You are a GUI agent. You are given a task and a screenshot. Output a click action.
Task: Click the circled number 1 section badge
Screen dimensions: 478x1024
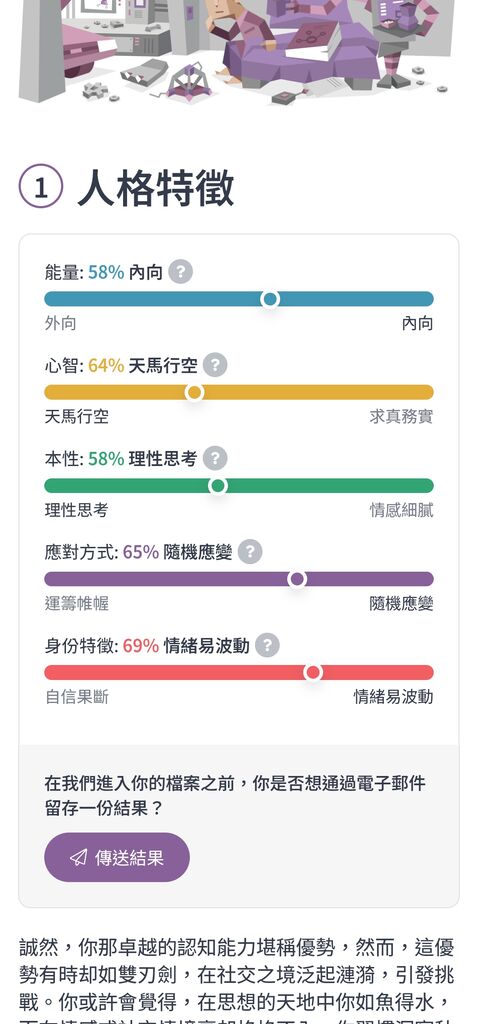(x=40, y=187)
